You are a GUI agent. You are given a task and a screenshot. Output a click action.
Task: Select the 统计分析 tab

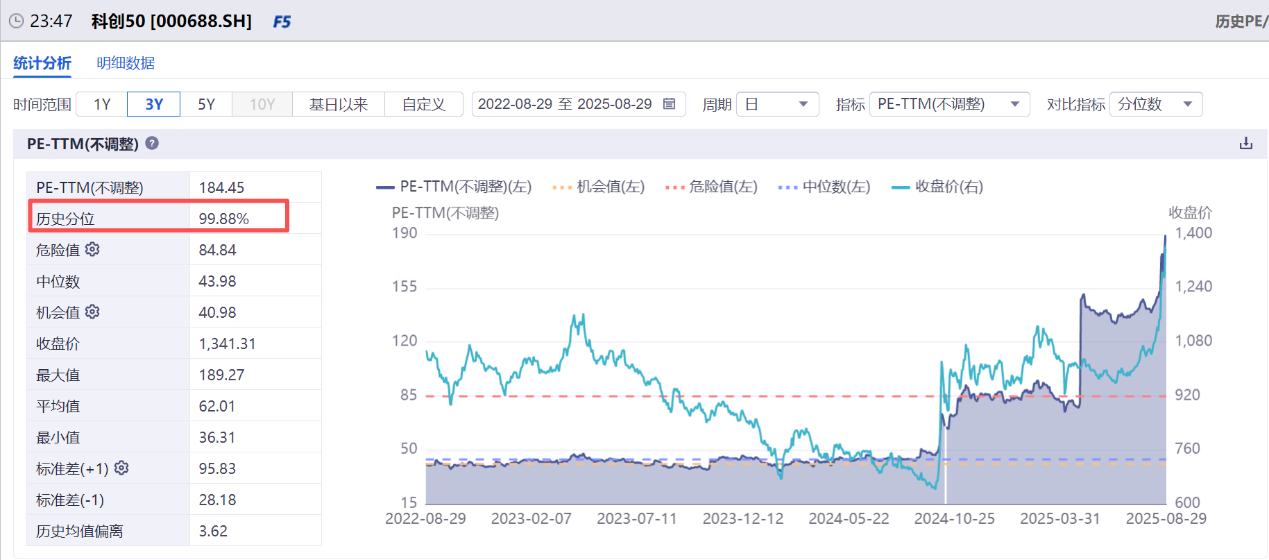click(42, 63)
